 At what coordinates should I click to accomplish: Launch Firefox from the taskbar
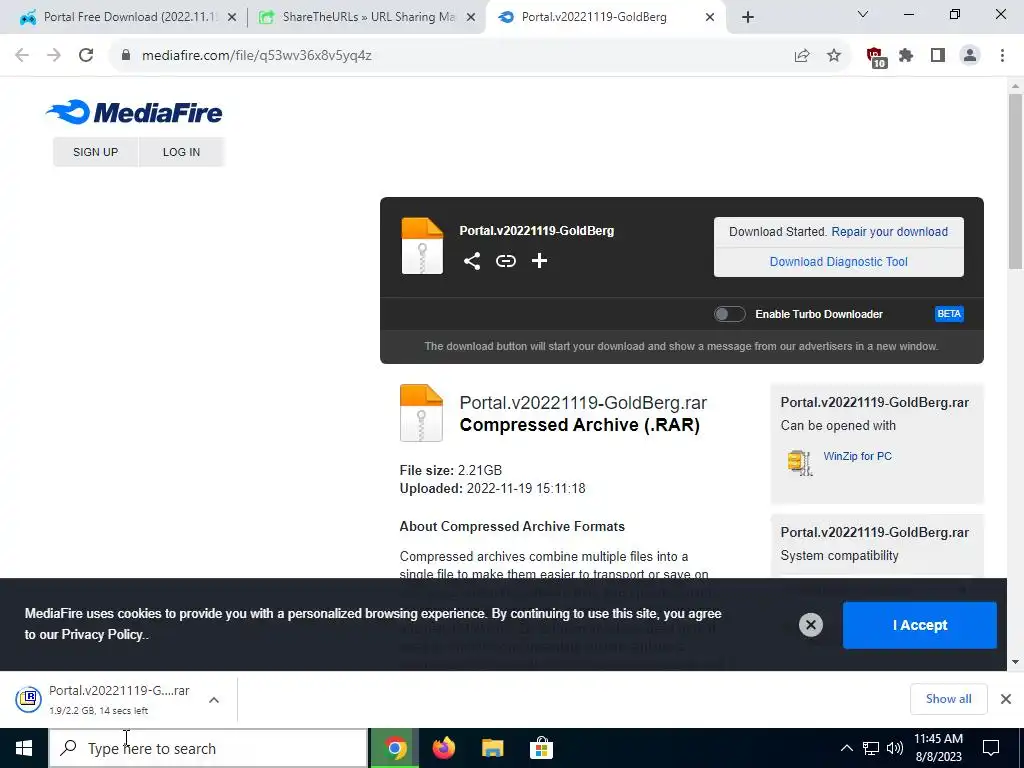coord(443,748)
